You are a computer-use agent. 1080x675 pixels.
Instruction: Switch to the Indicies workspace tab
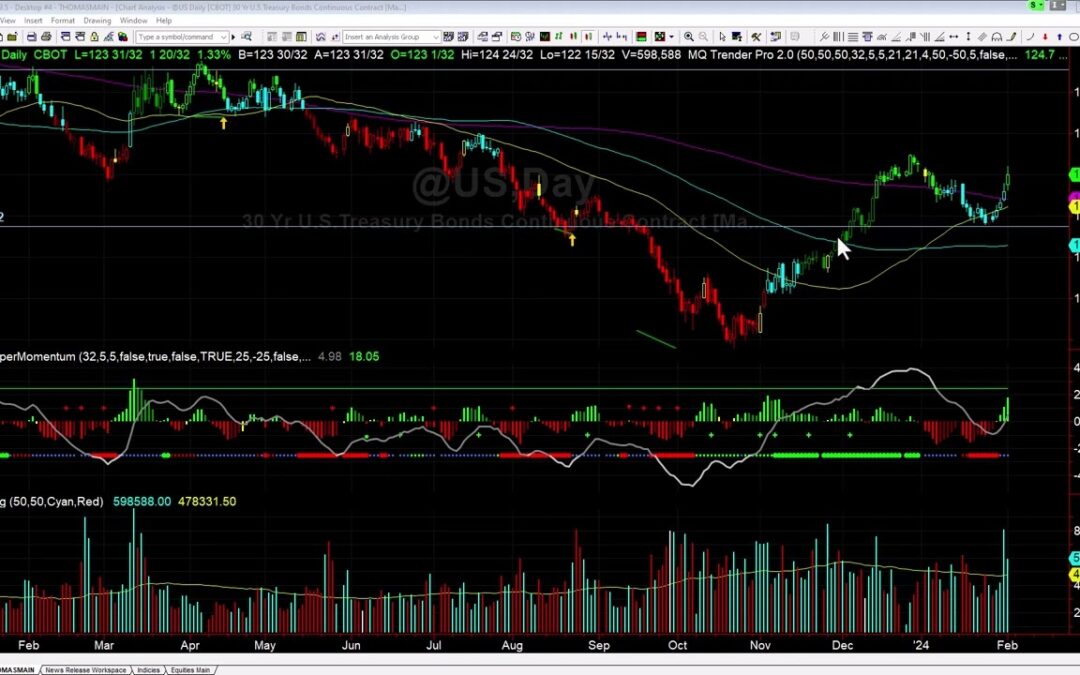coord(149,670)
